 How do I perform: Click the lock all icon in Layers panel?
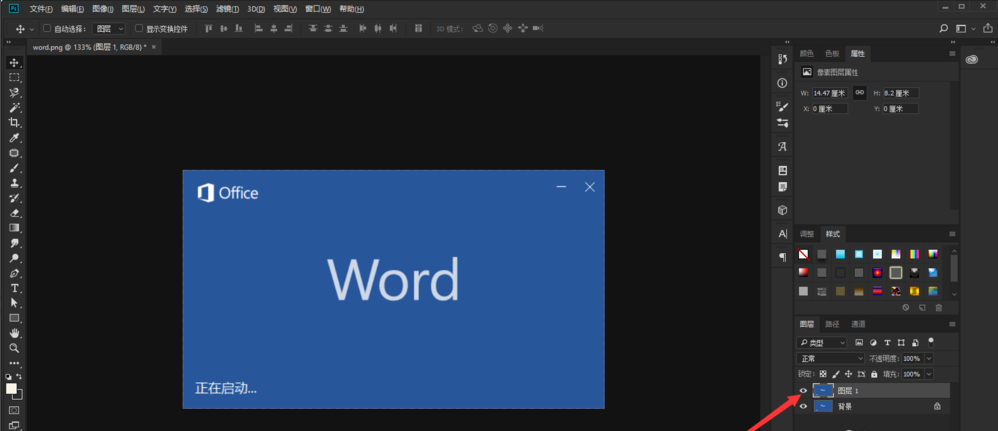pyautogui.click(x=875, y=374)
